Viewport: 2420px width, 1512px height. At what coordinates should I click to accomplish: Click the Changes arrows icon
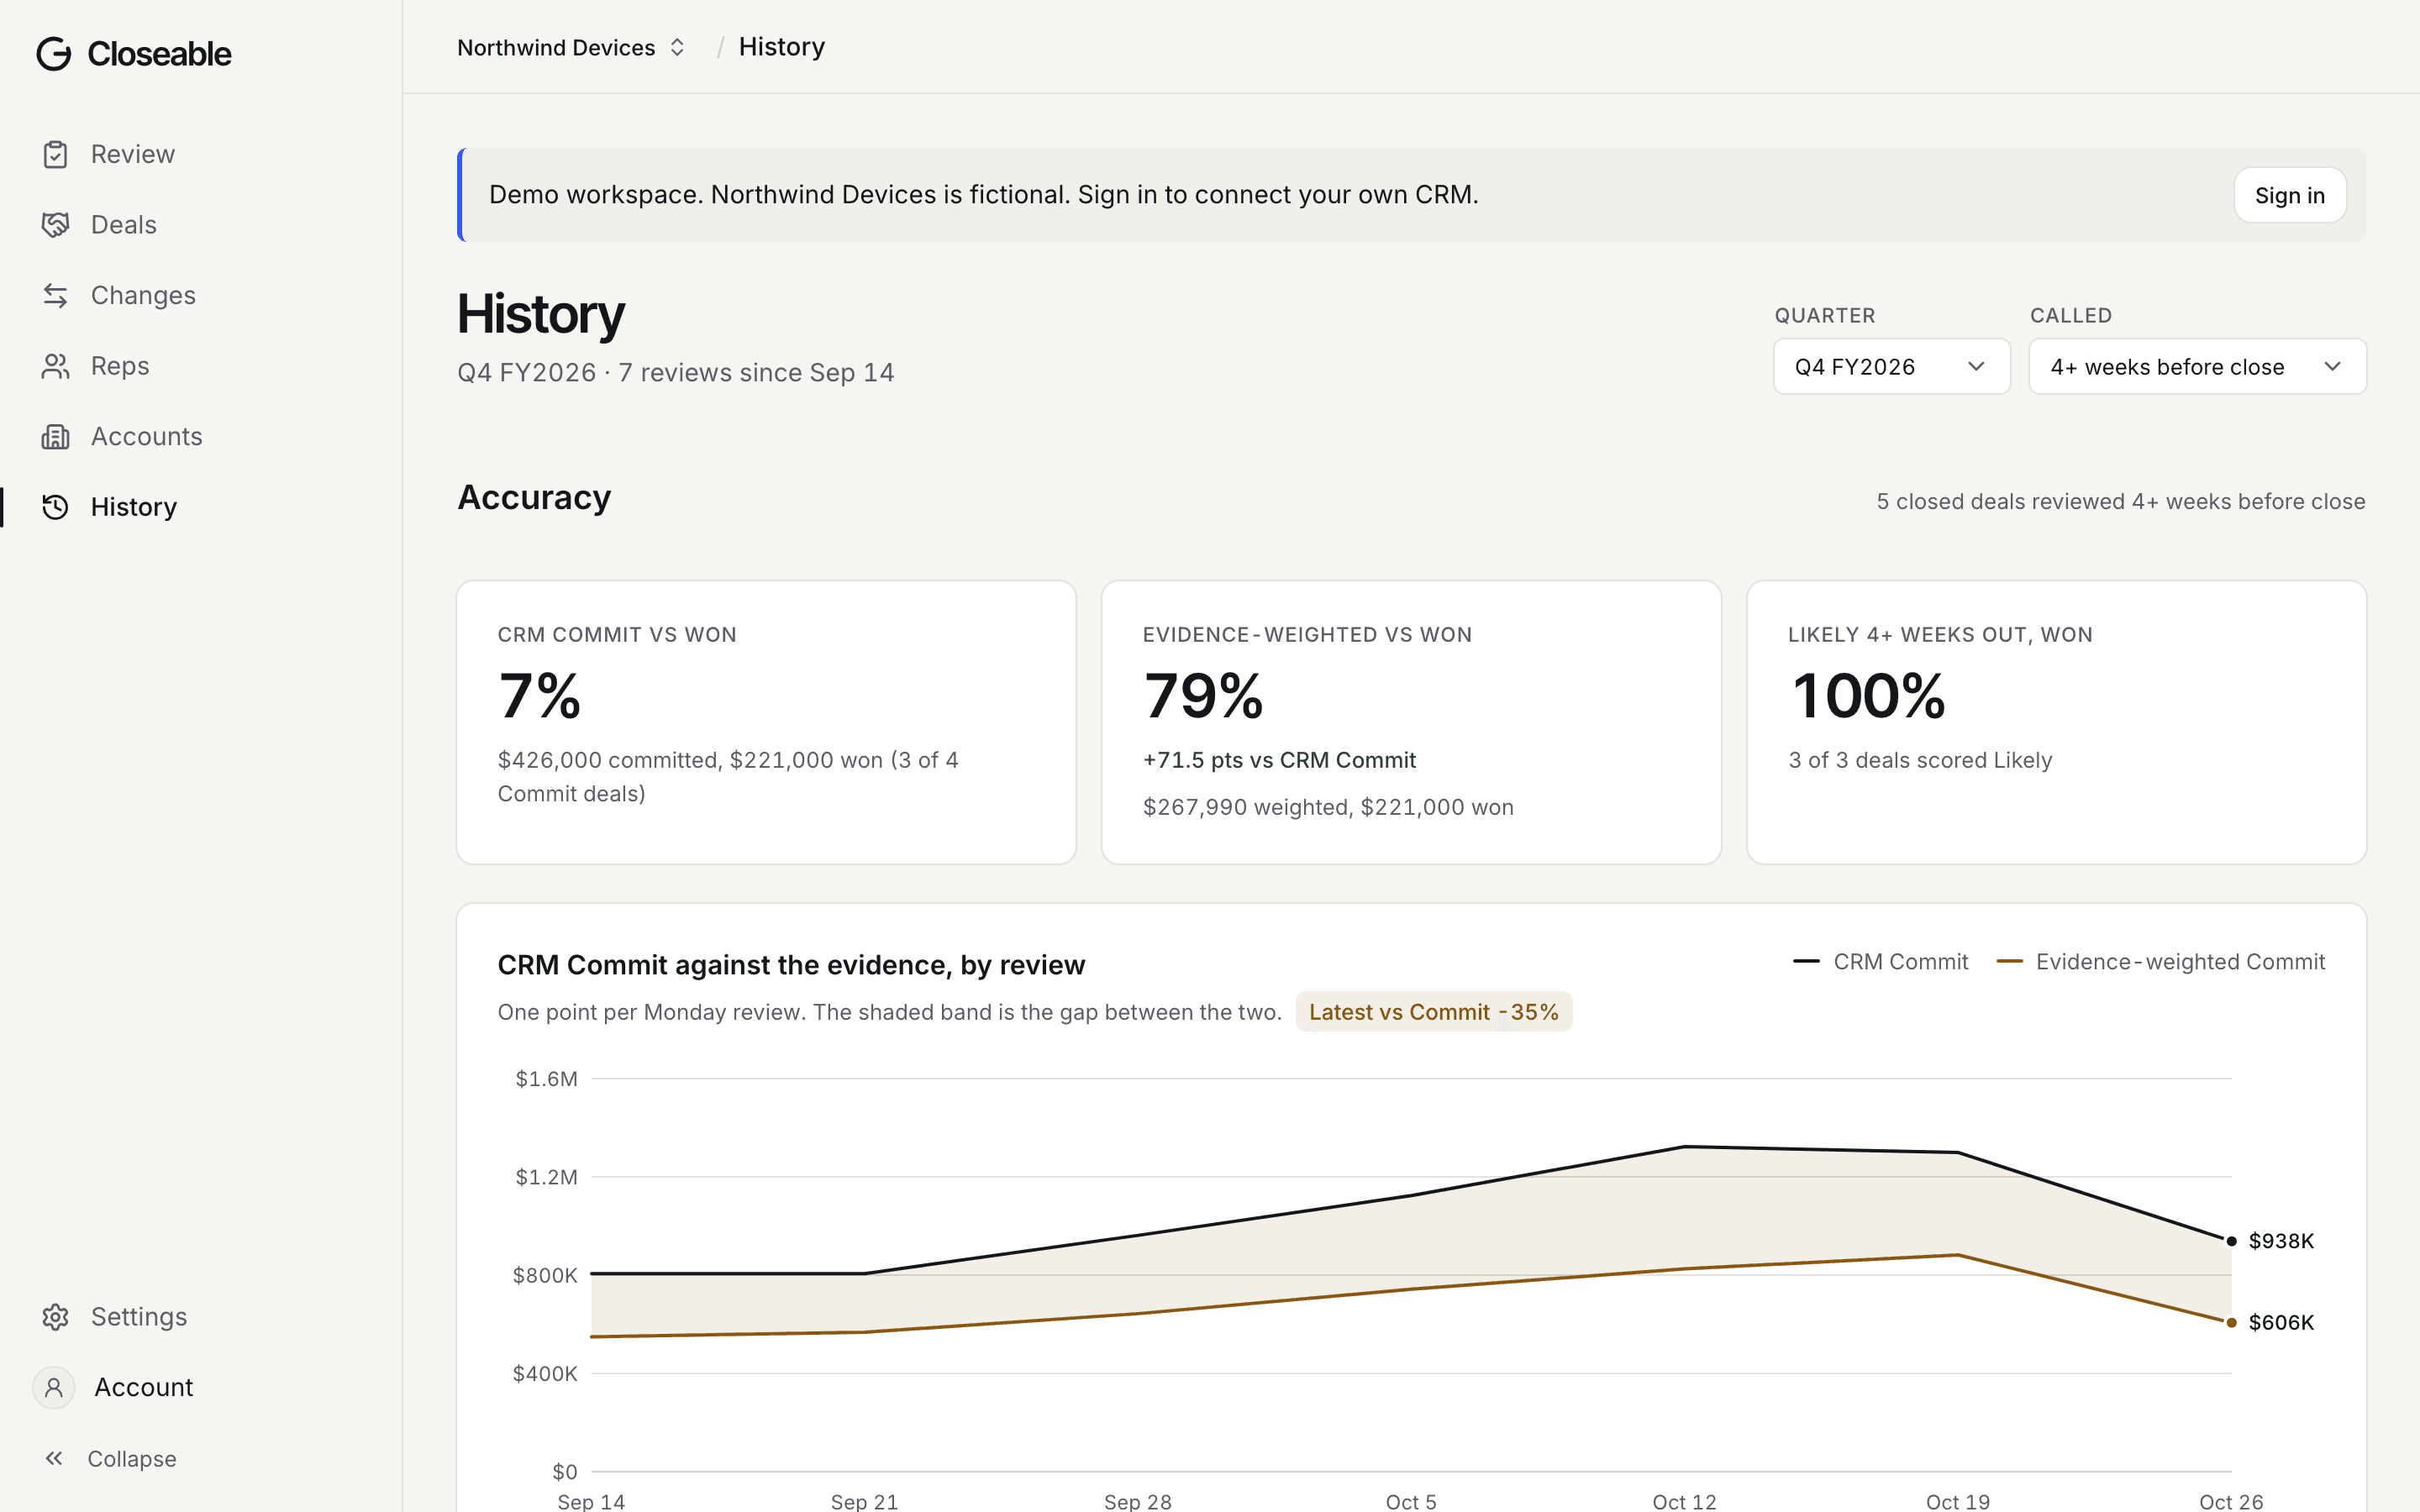tap(55, 296)
